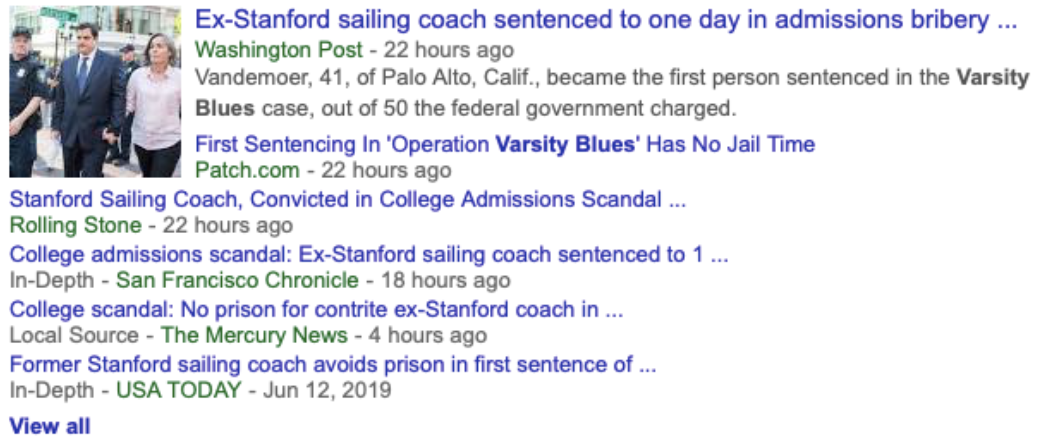Screen dimensions: 1054x442
Task: Open the Ex-Stanford sailing coach sentenced headline
Action: pos(605,20)
